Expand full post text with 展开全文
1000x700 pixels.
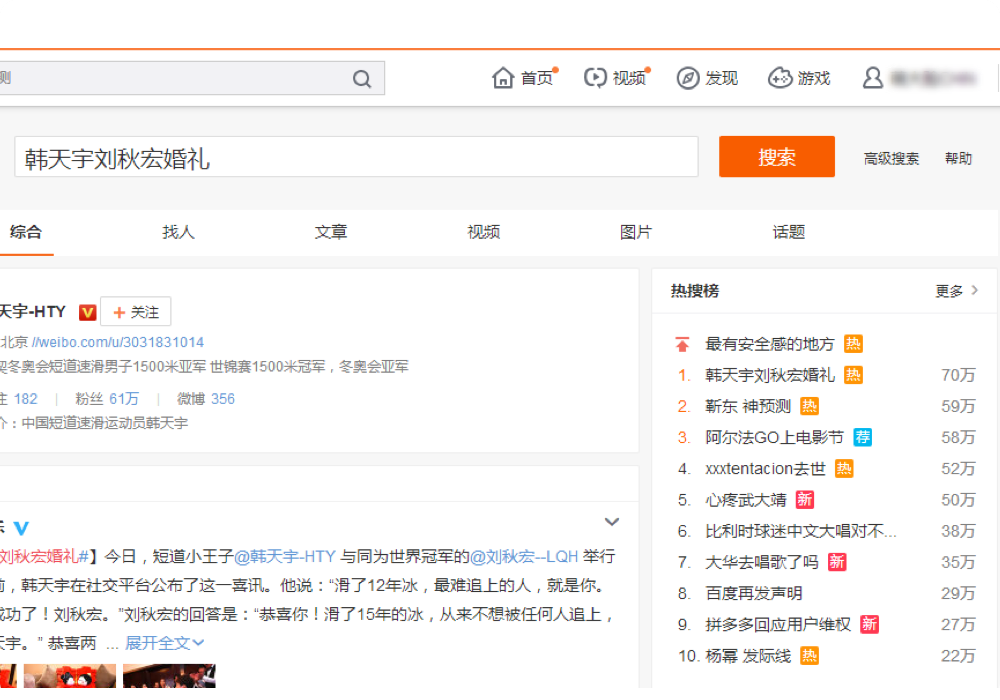(164, 643)
